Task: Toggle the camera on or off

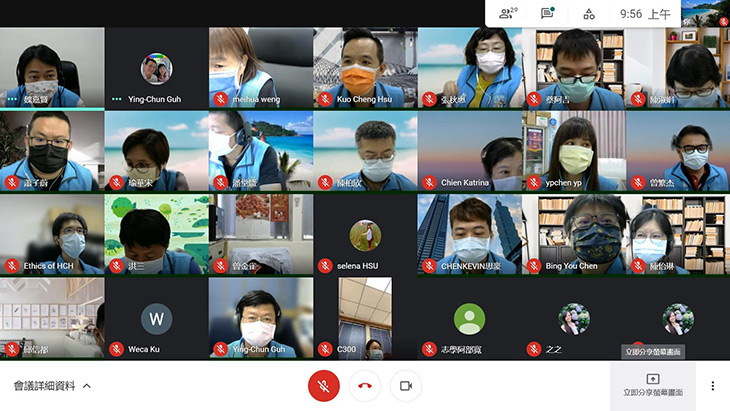Action: tap(406, 385)
